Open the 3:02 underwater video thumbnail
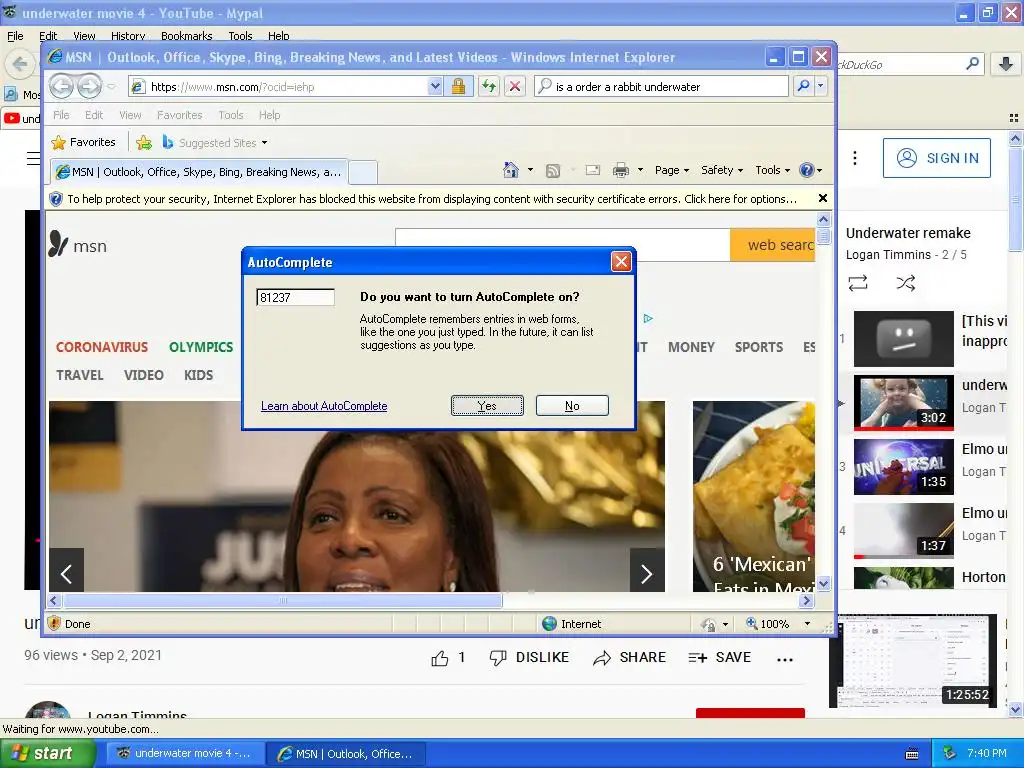Viewport: 1024px width, 768px height. point(903,402)
